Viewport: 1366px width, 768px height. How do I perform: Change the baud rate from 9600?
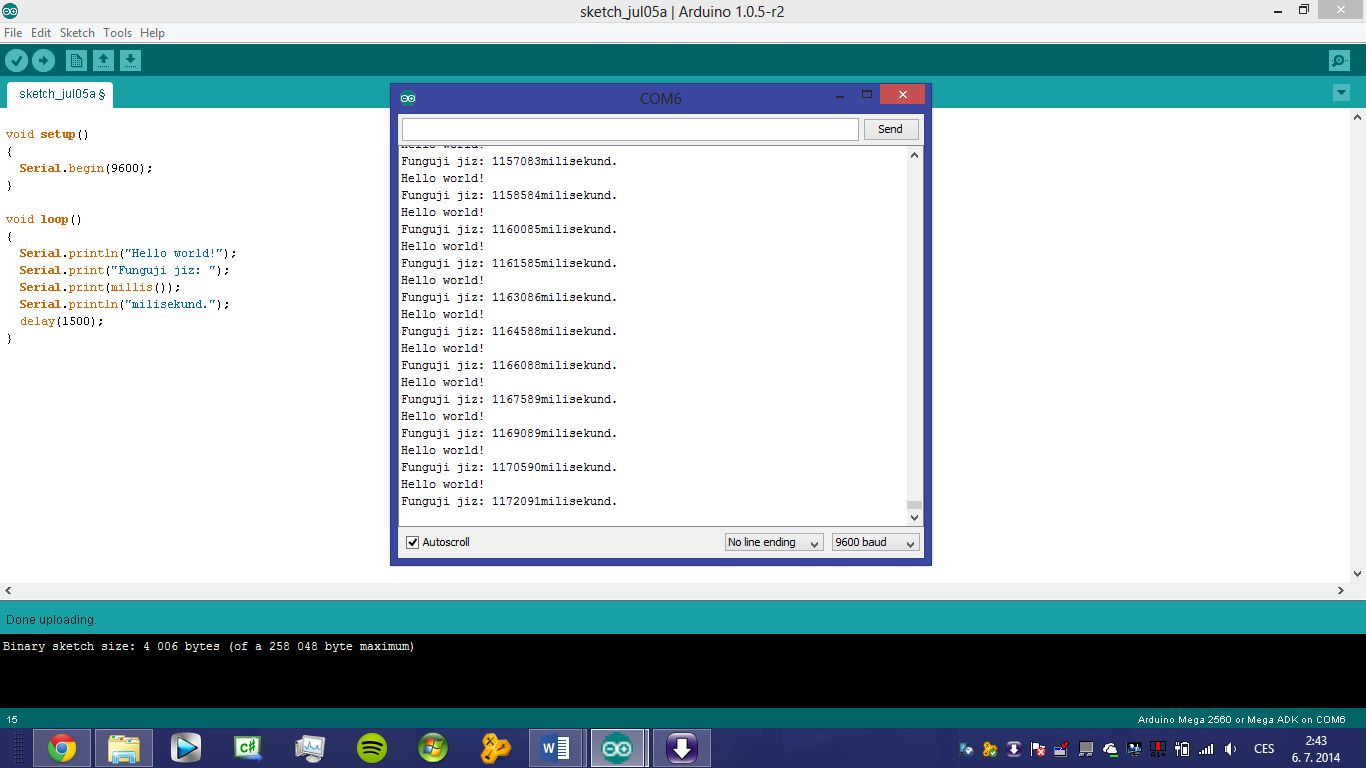pyautogui.click(x=875, y=542)
